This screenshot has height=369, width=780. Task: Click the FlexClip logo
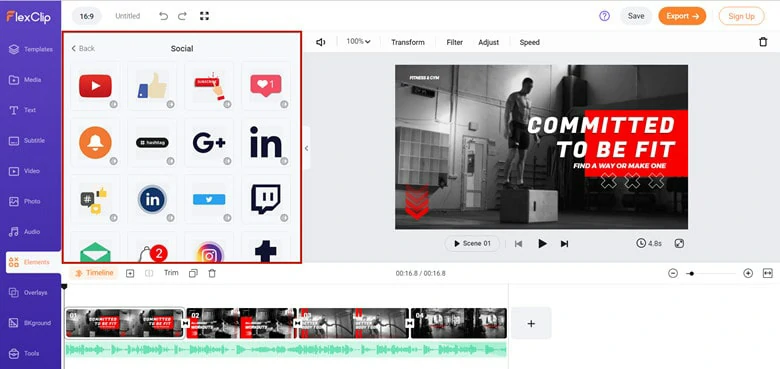point(28,16)
